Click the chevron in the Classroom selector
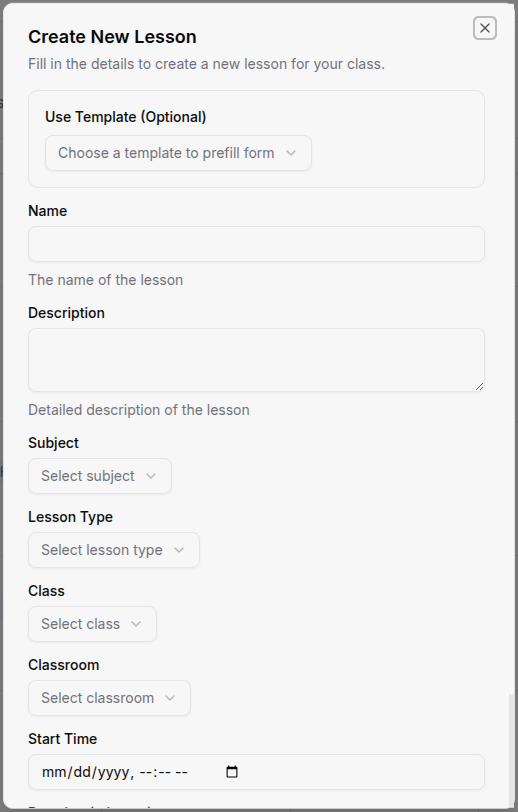 pyautogui.click(x=170, y=698)
